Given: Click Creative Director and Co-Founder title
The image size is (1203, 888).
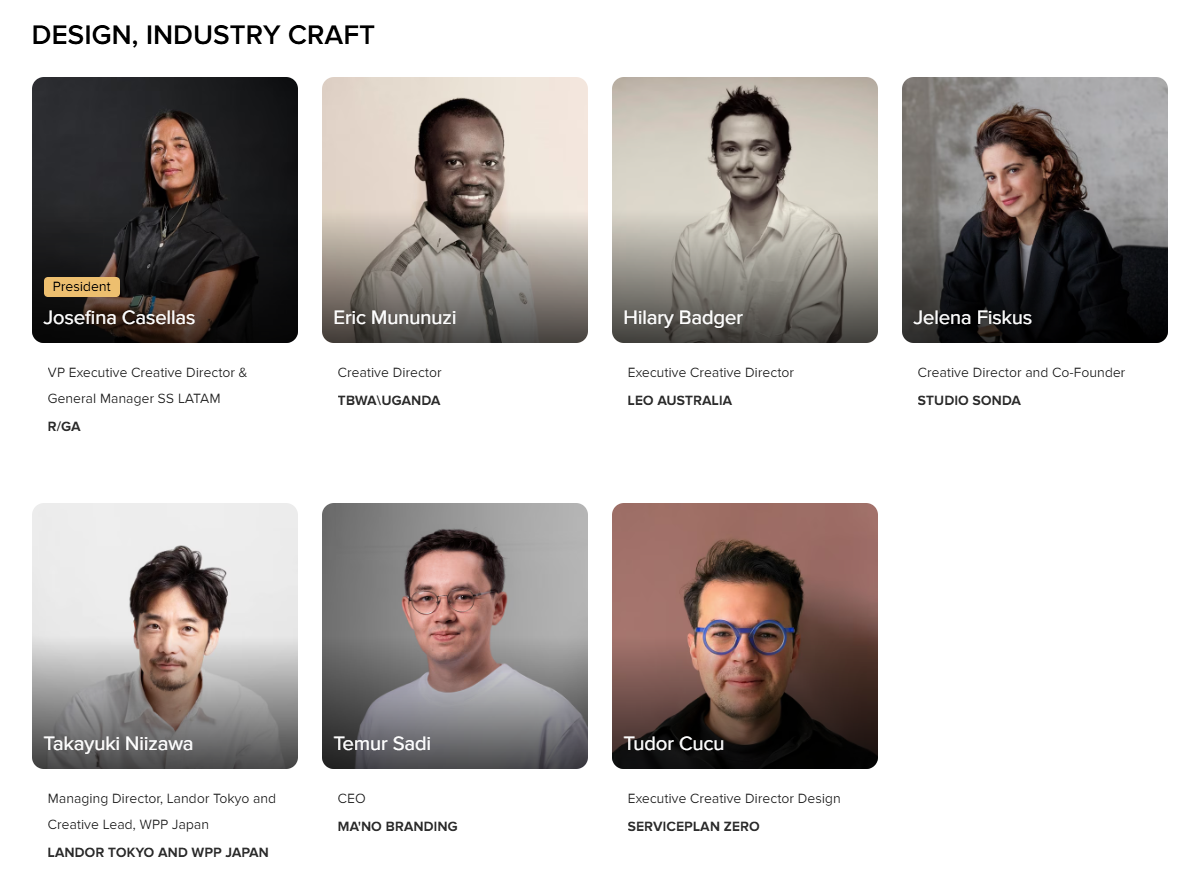Looking at the screenshot, I should (1021, 373).
